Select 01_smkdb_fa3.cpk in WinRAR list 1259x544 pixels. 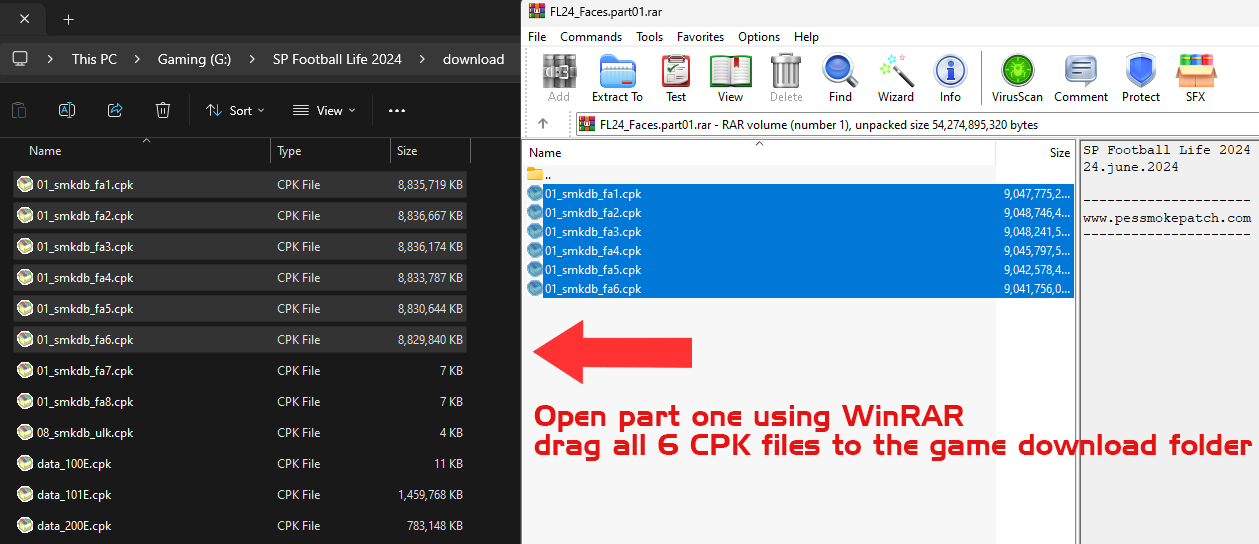pos(593,232)
